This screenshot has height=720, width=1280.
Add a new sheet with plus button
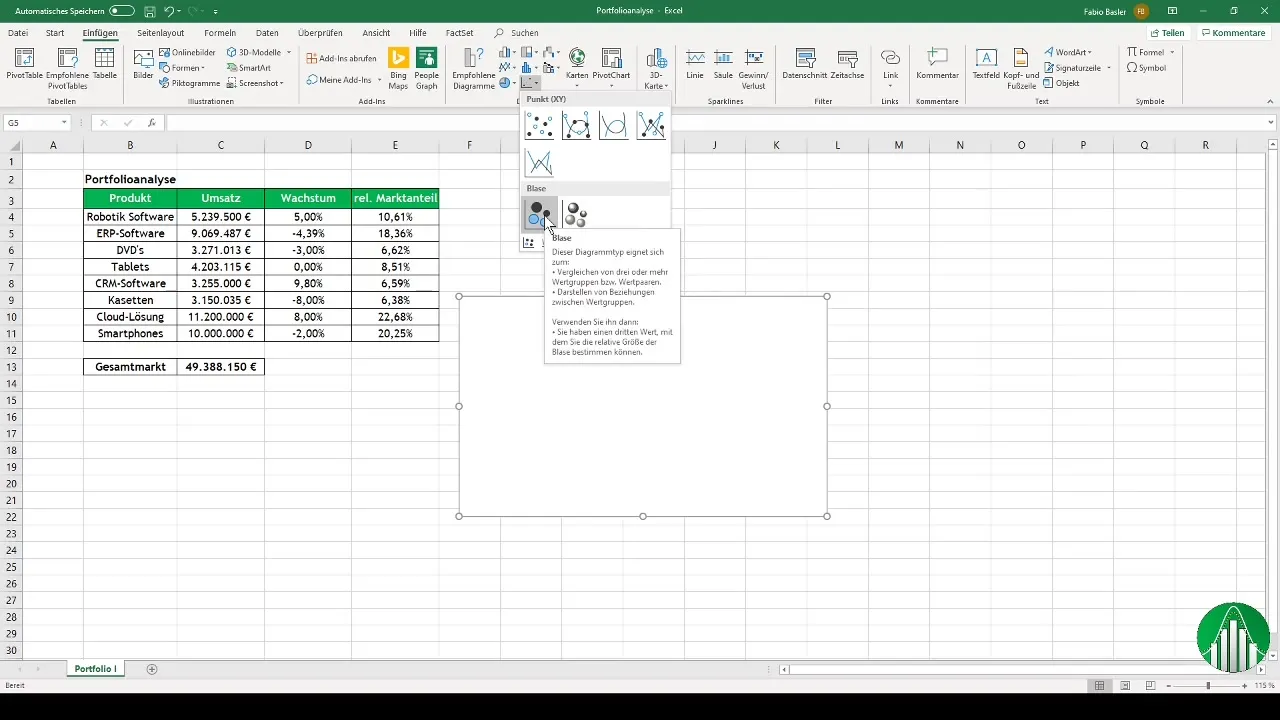pyautogui.click(x=152, y=668)
